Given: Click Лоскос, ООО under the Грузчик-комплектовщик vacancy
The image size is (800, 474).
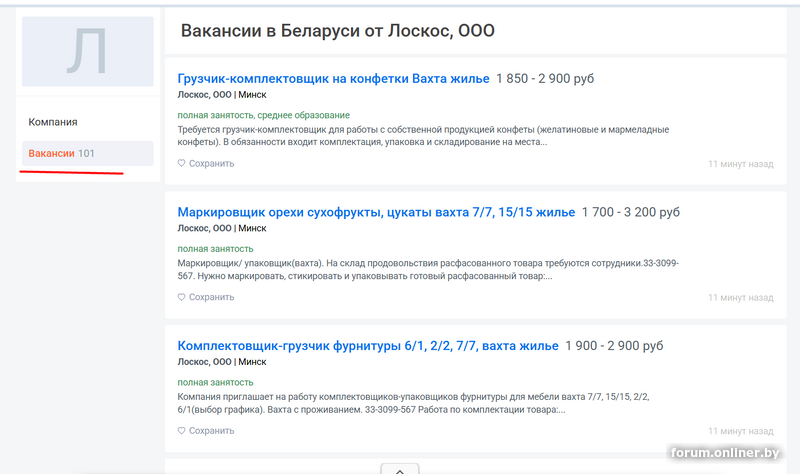Looking at the screenshot, I should pos(204,95).
